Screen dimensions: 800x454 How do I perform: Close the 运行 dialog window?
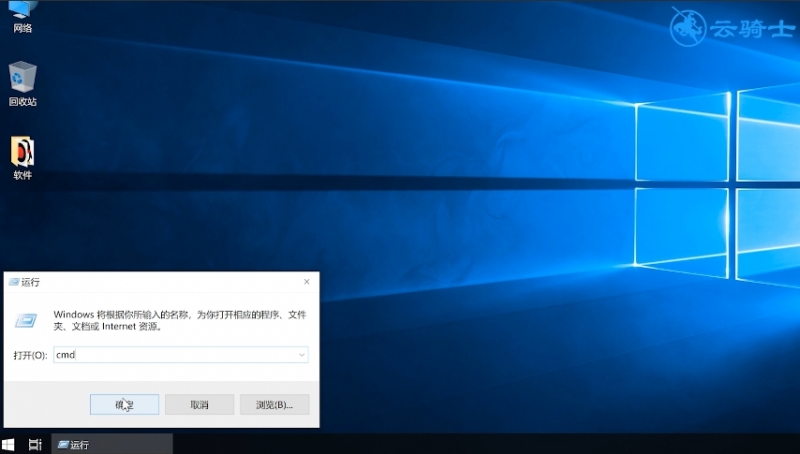point(307,282)
